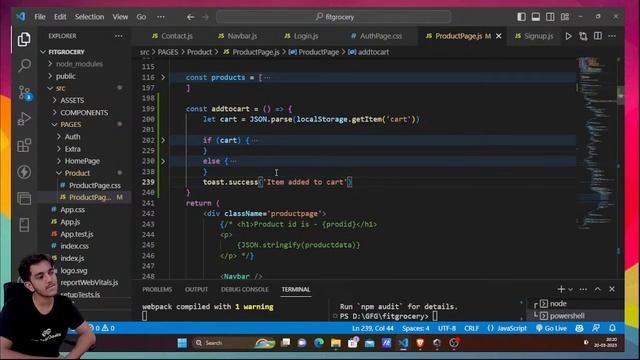Open Customize Layout icon

click(x=565, y=17)
